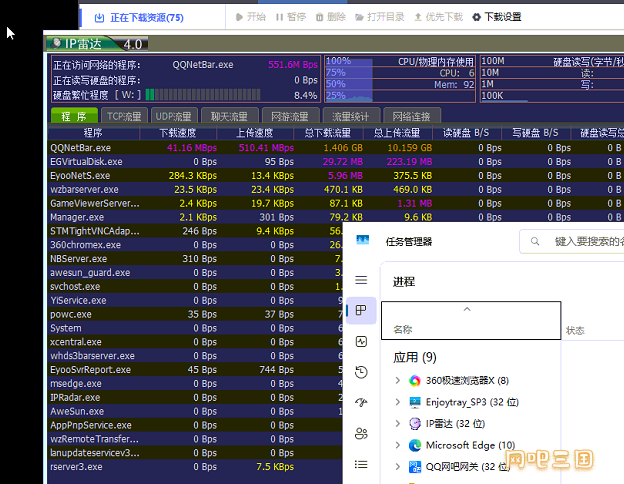
Task: Select the wzbarserver.exe row
Action: pyautogui.click(x=335, y=189)
